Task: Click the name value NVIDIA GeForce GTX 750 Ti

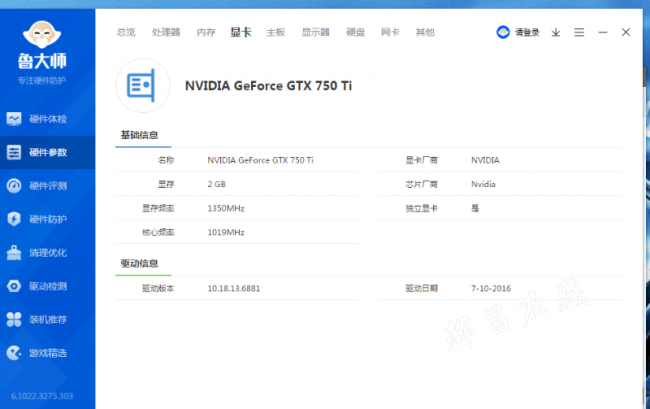Action: (260, 160)
